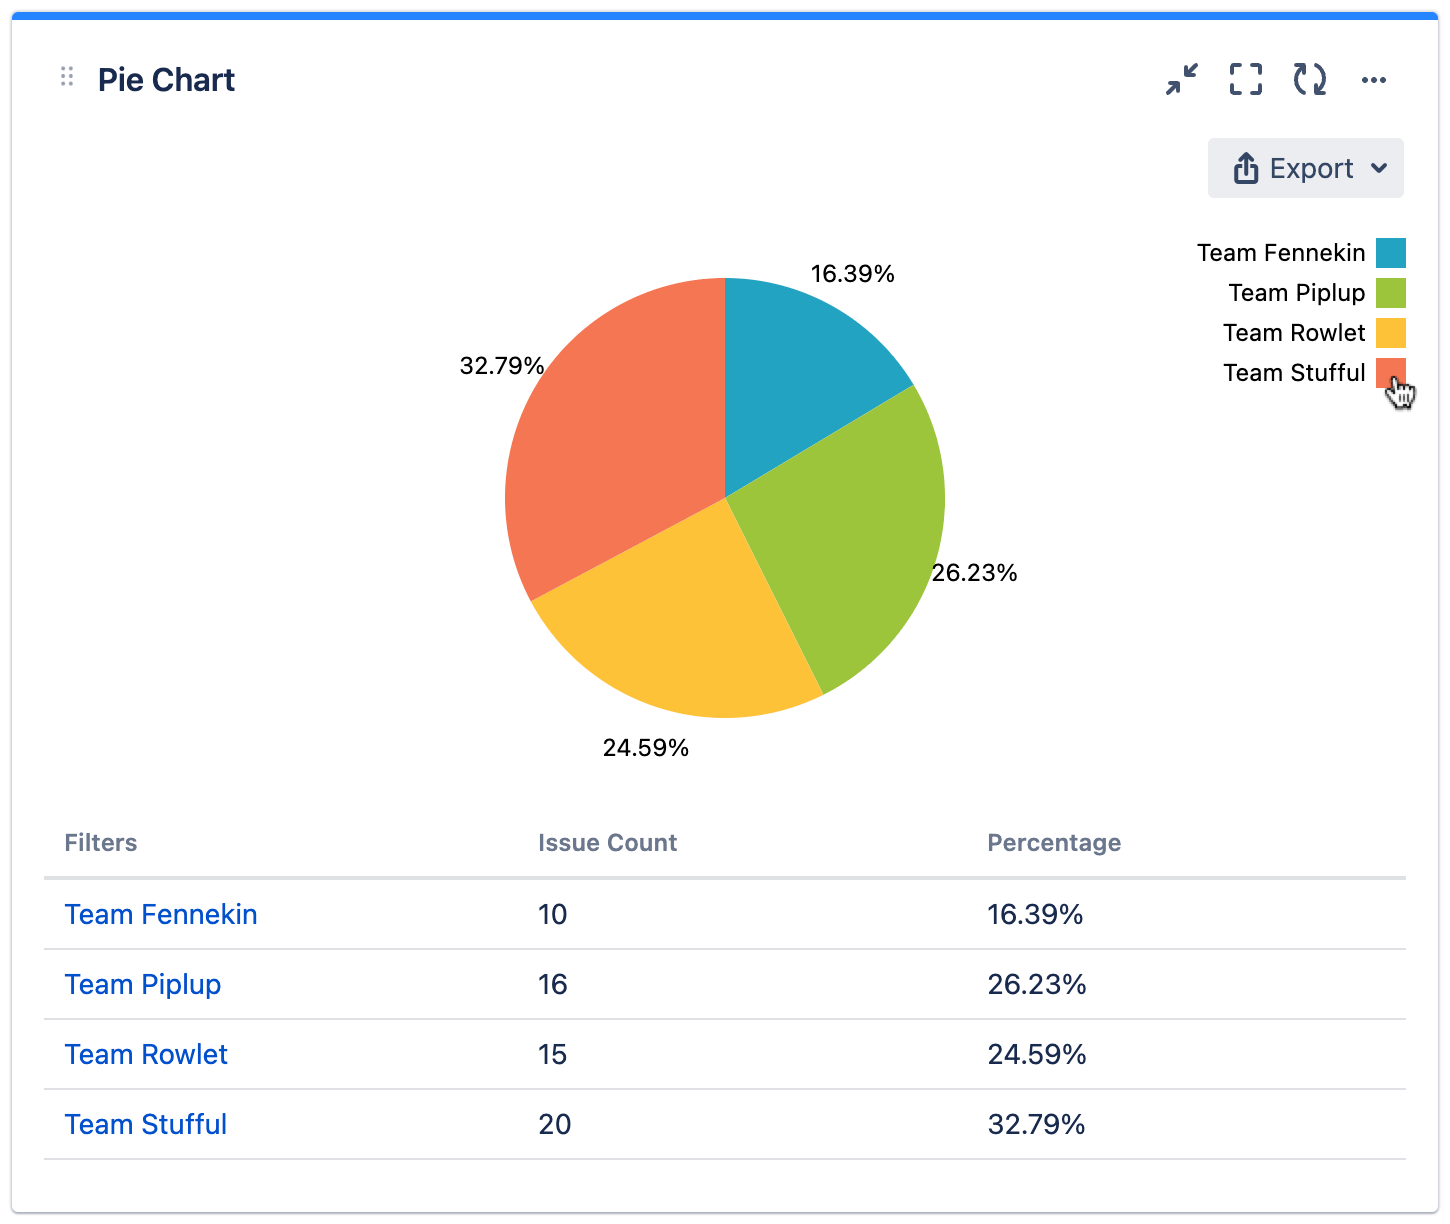Click the Export upload icon
This screenshot has height=1224, width=1450.
[x=1247, y=168]
